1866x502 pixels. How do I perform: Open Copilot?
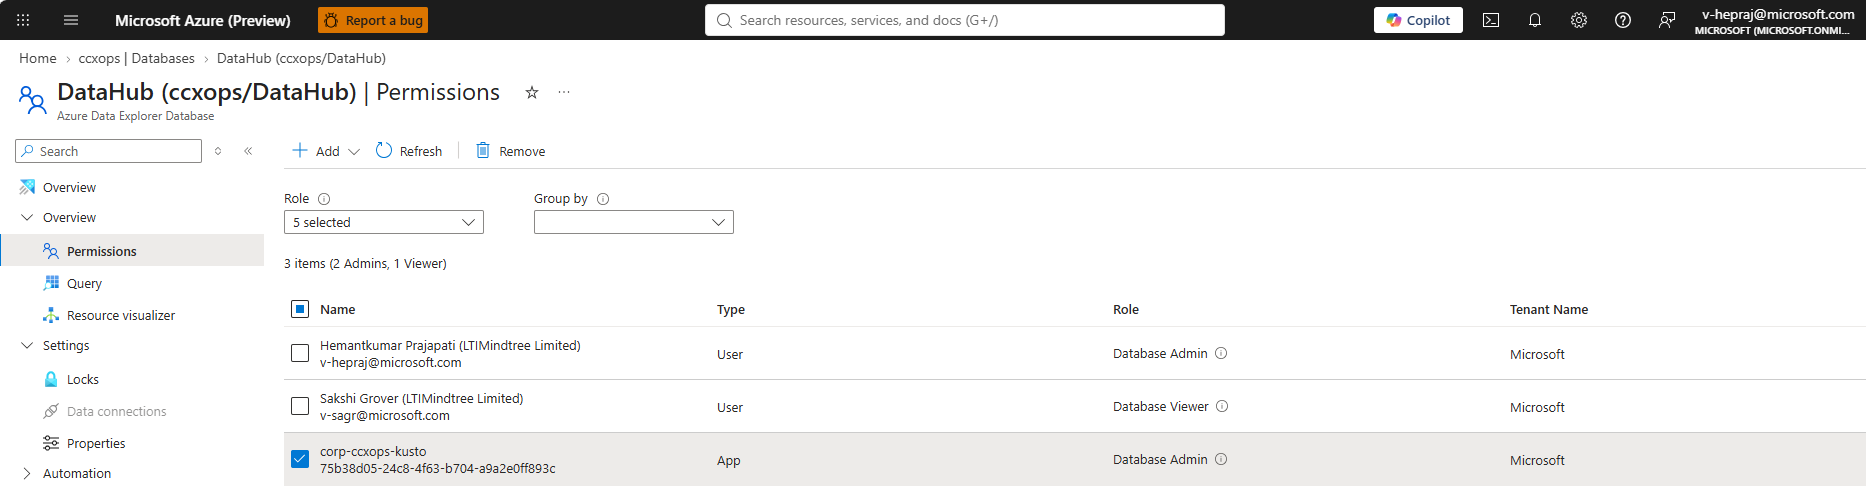[1418, 20]
